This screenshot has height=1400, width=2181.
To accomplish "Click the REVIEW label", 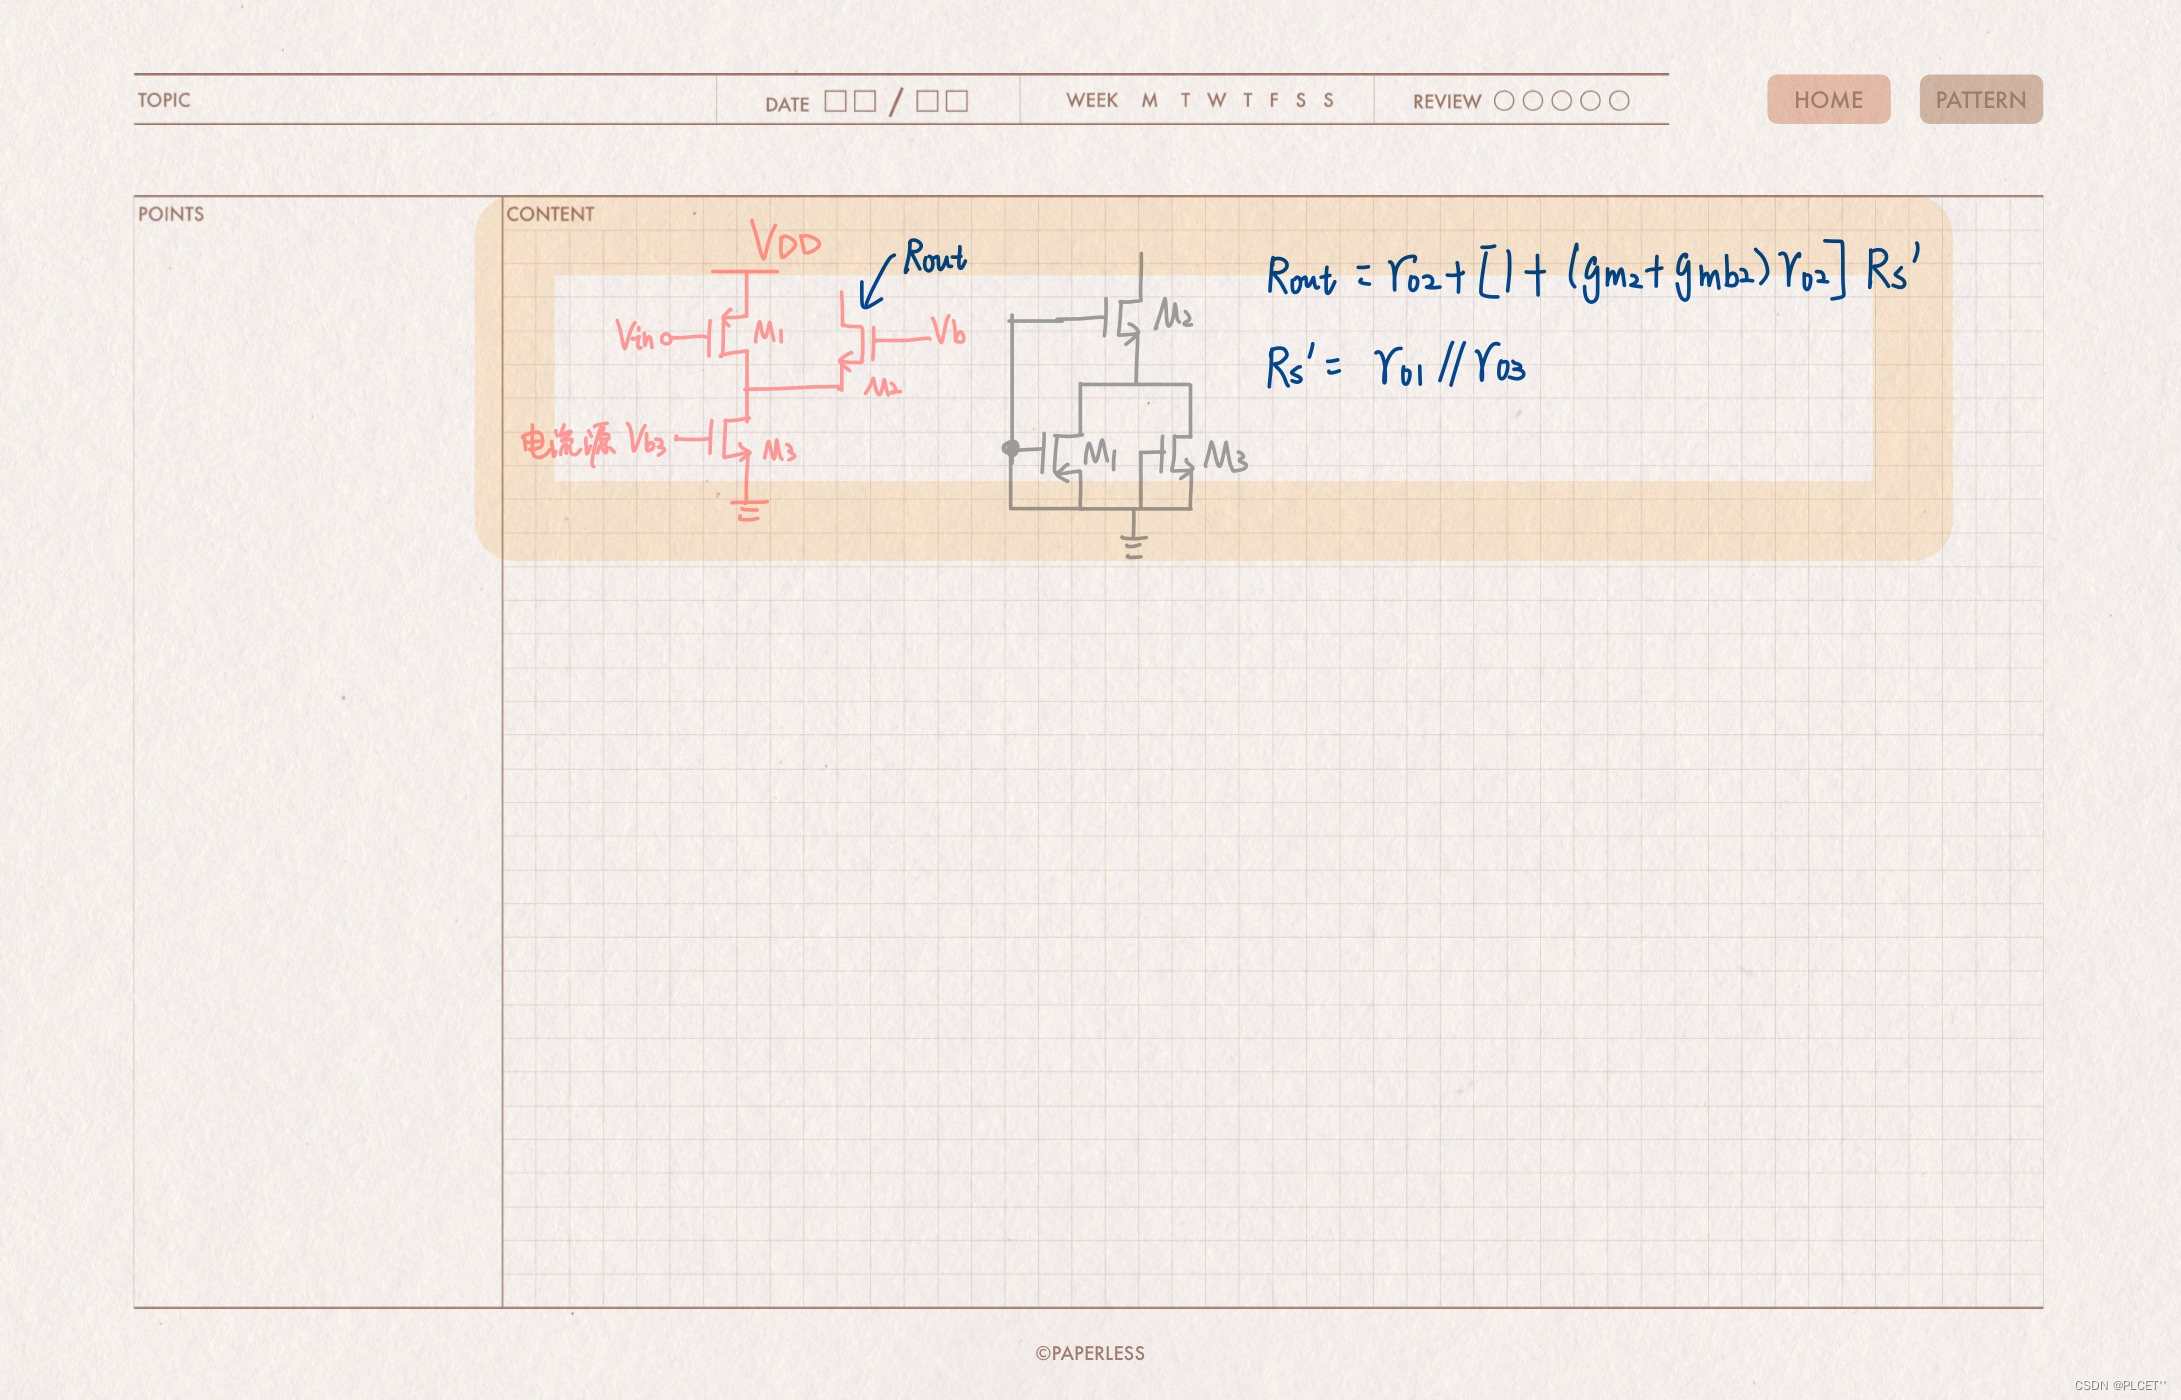I will point(1446,101).
